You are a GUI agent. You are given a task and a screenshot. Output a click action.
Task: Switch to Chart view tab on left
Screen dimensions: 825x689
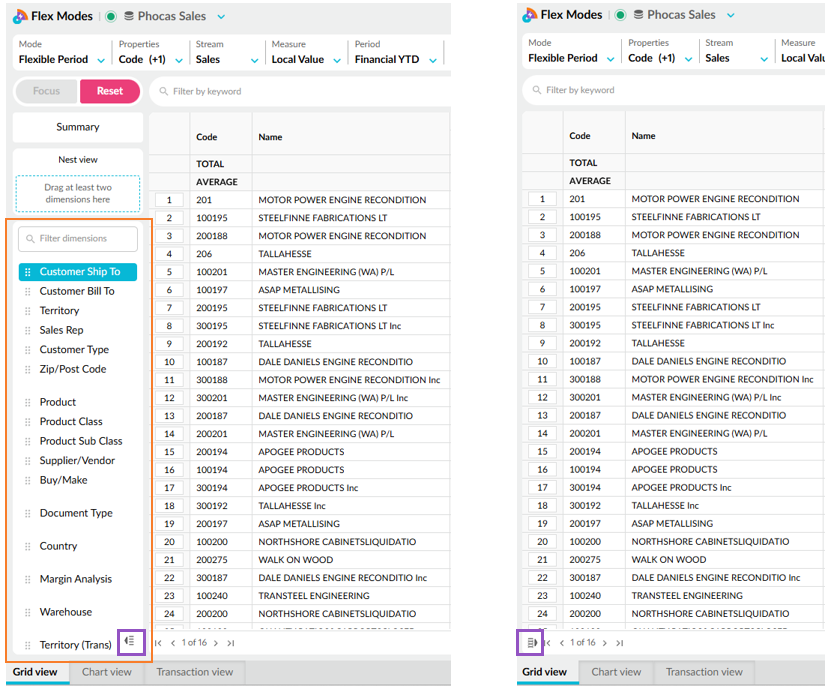107,672
